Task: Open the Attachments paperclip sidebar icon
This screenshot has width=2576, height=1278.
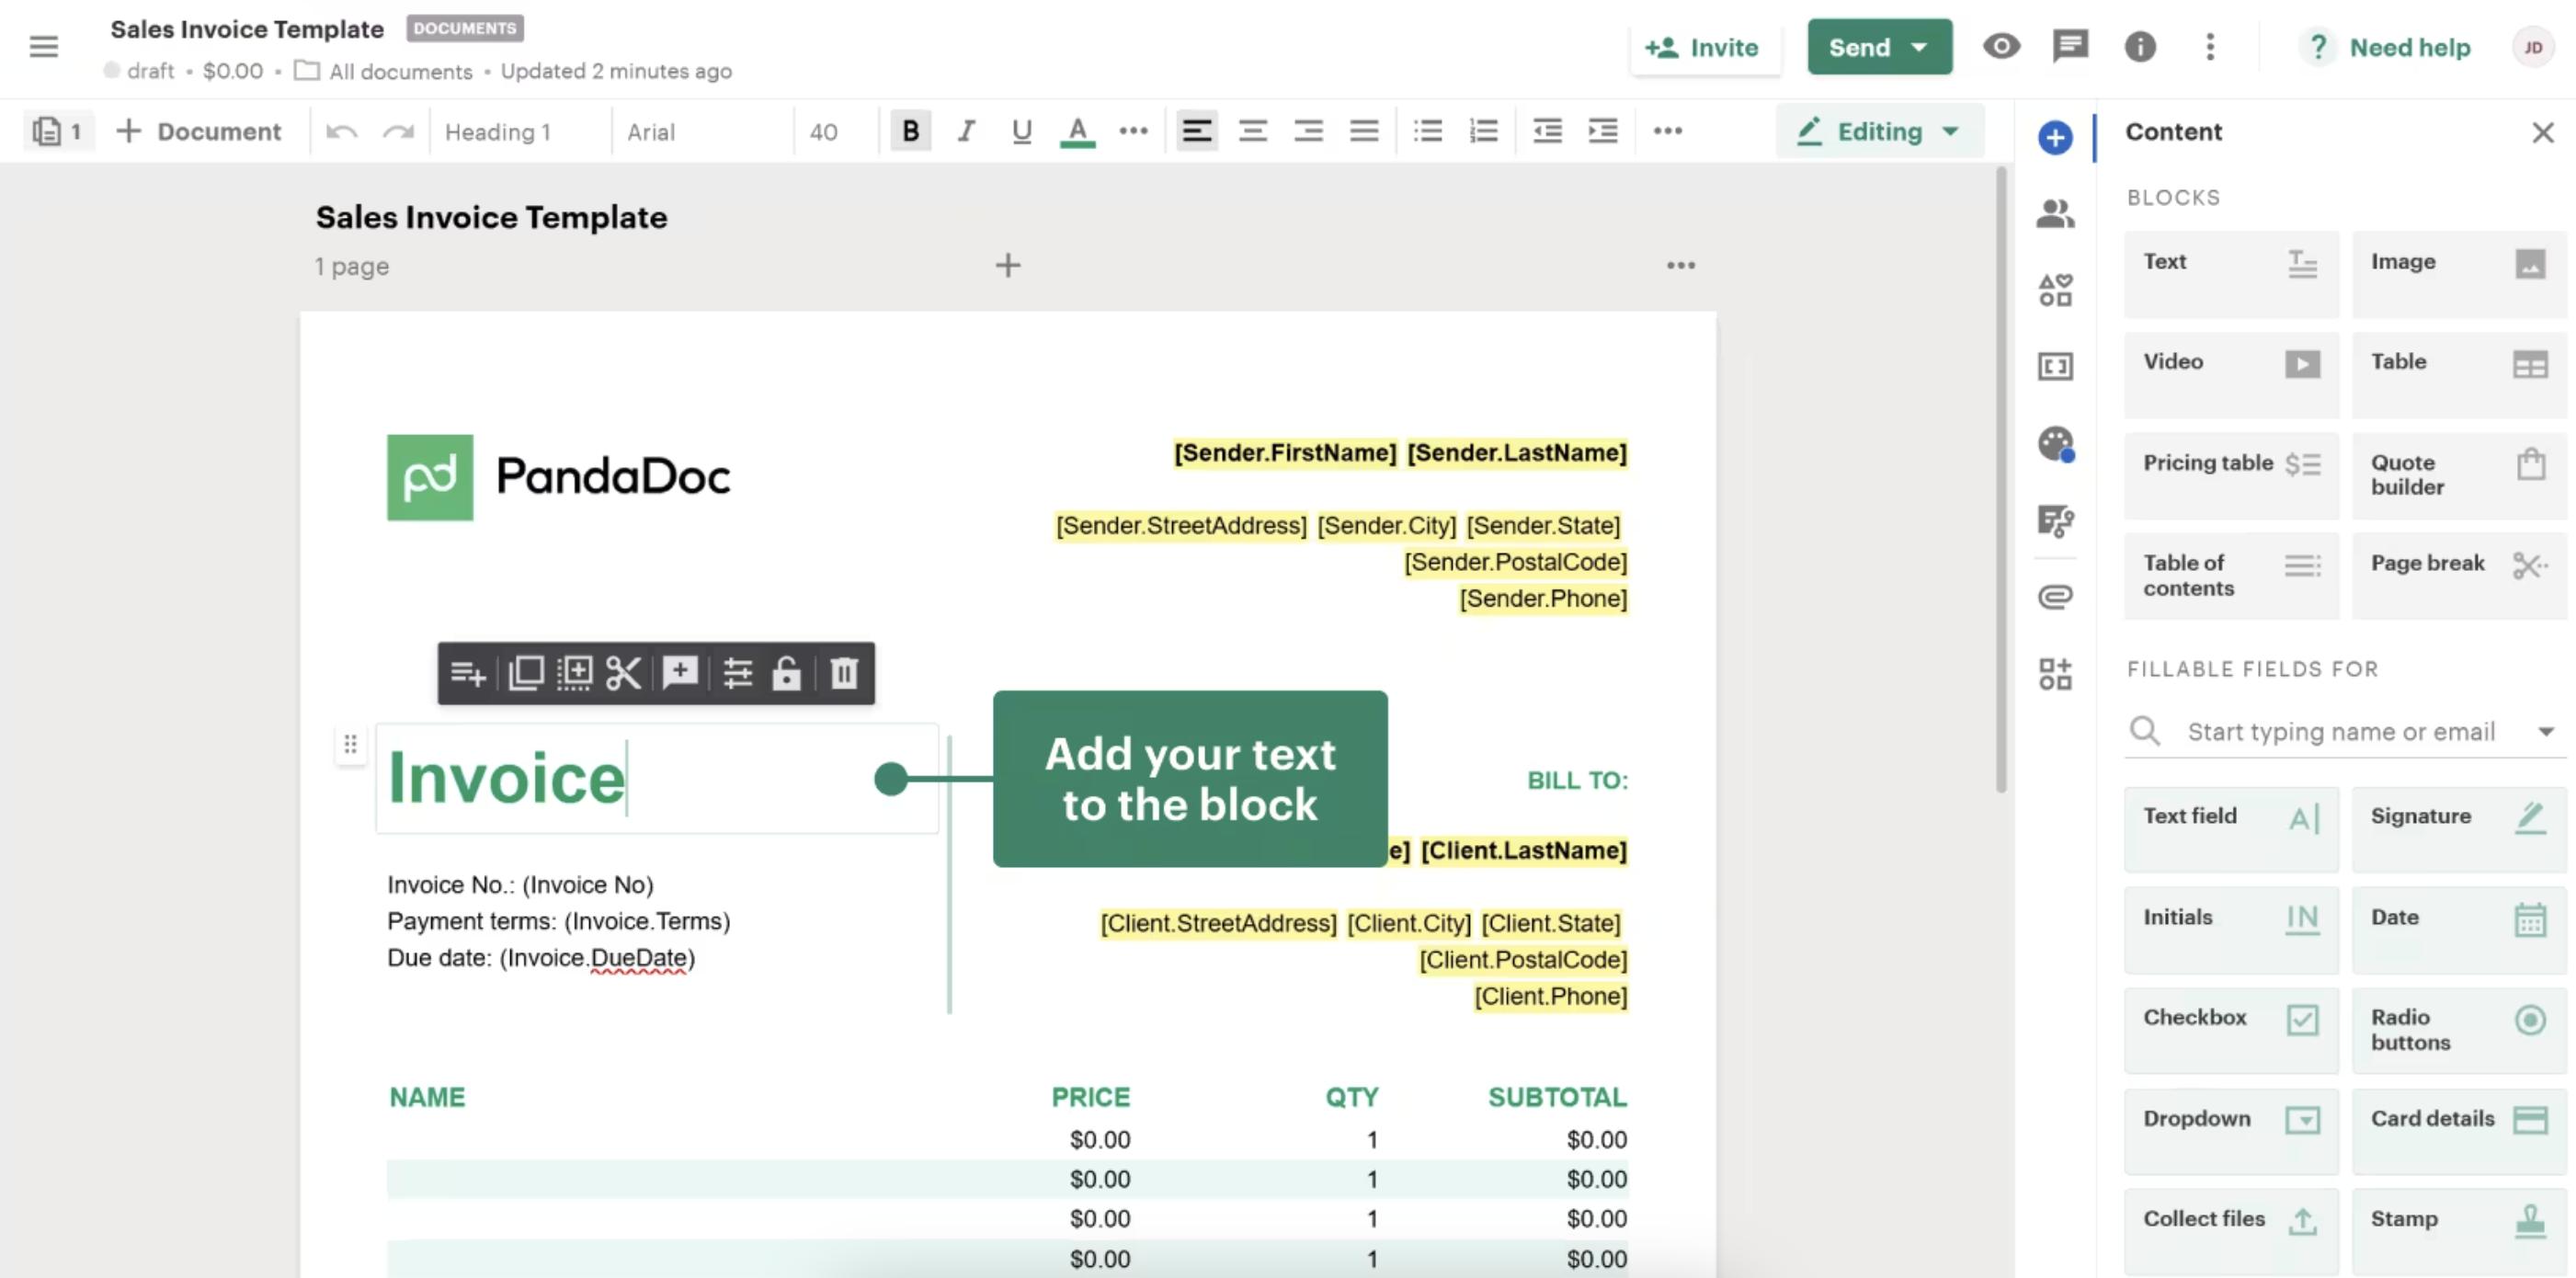Action: point(2054,597)
